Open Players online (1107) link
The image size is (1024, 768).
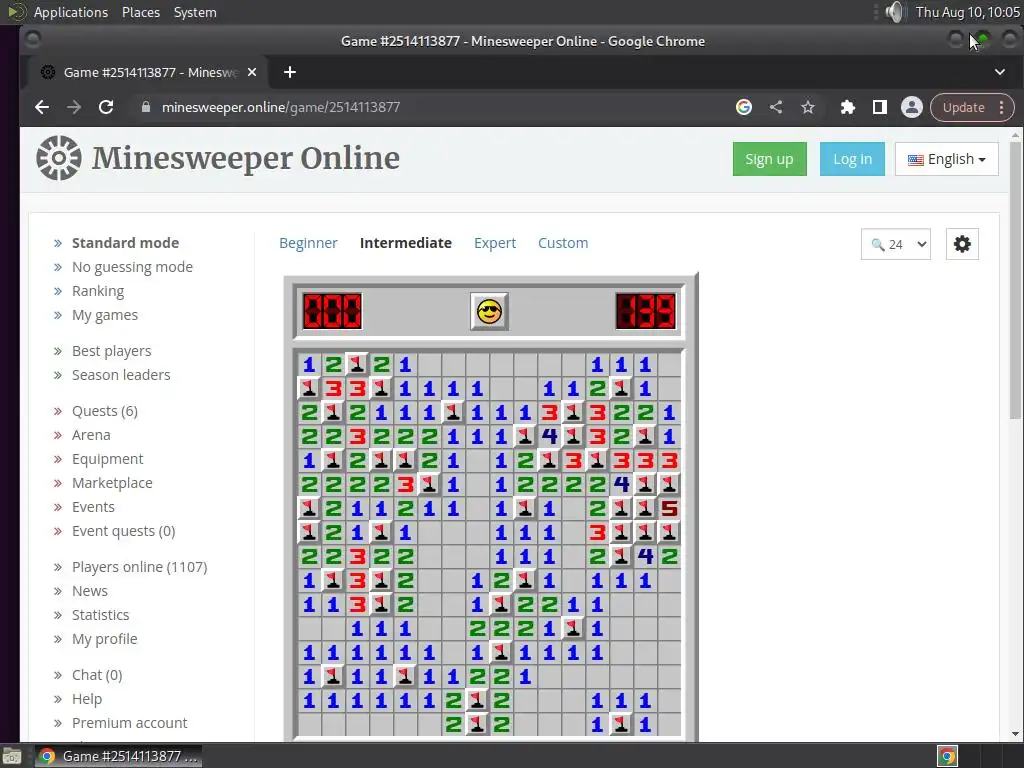(x=139, y=567)
